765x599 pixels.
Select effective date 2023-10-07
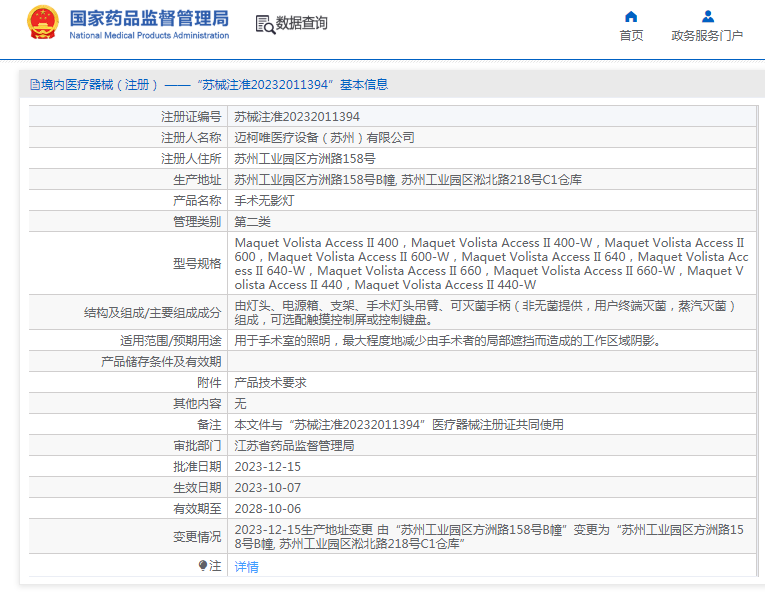pos(267,487)
